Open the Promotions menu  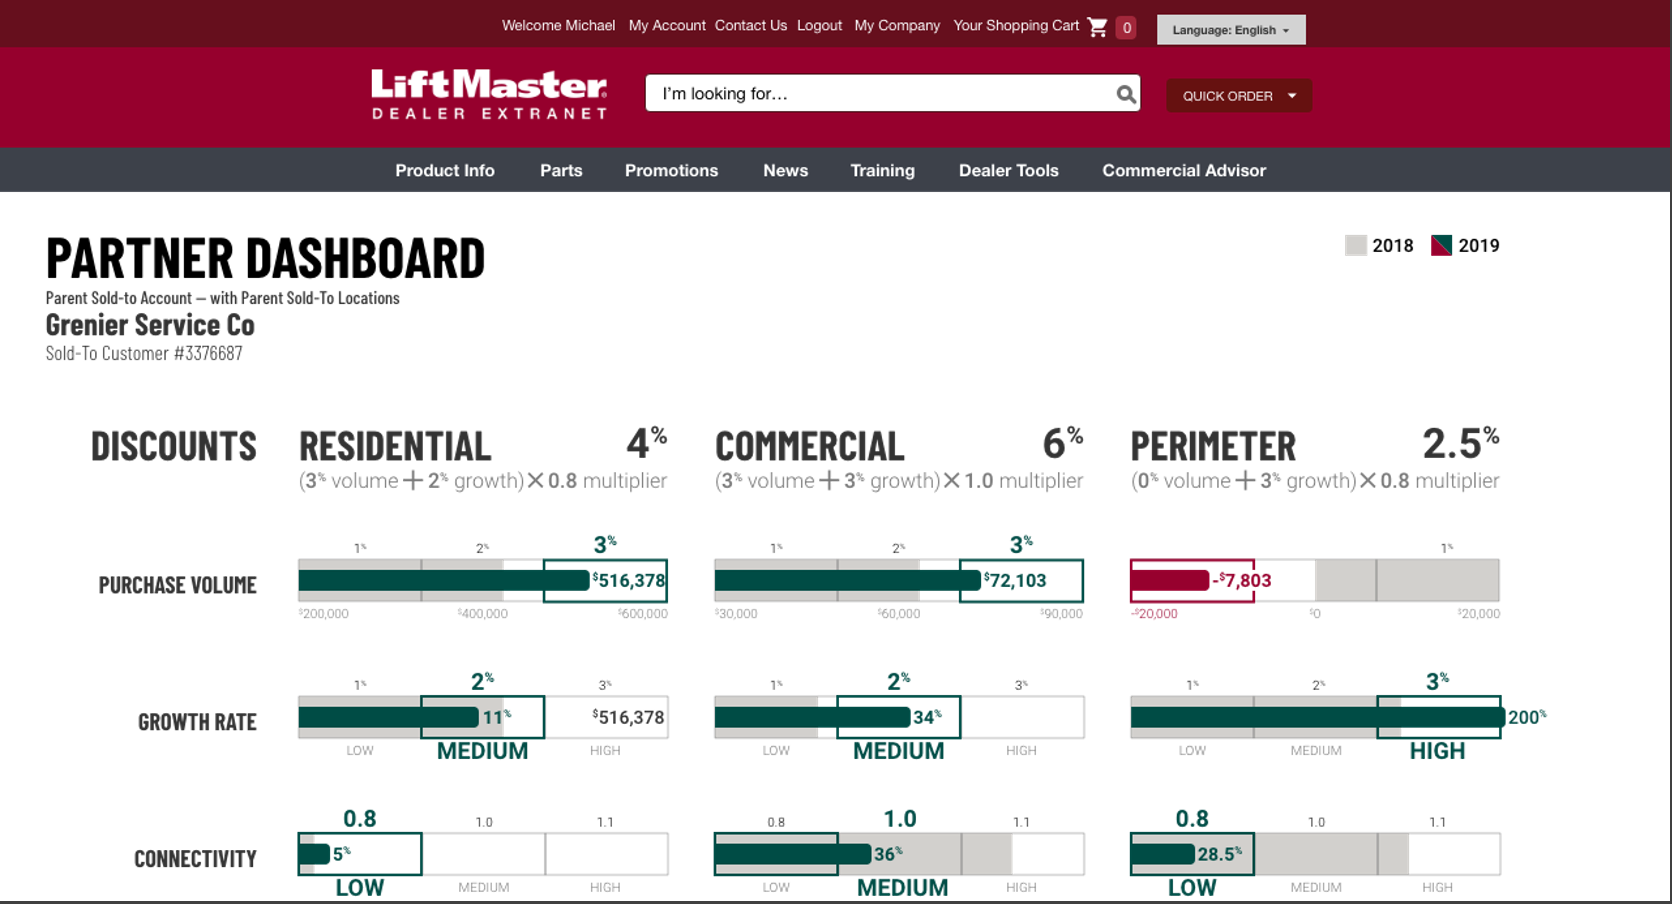tap(671, 171)
